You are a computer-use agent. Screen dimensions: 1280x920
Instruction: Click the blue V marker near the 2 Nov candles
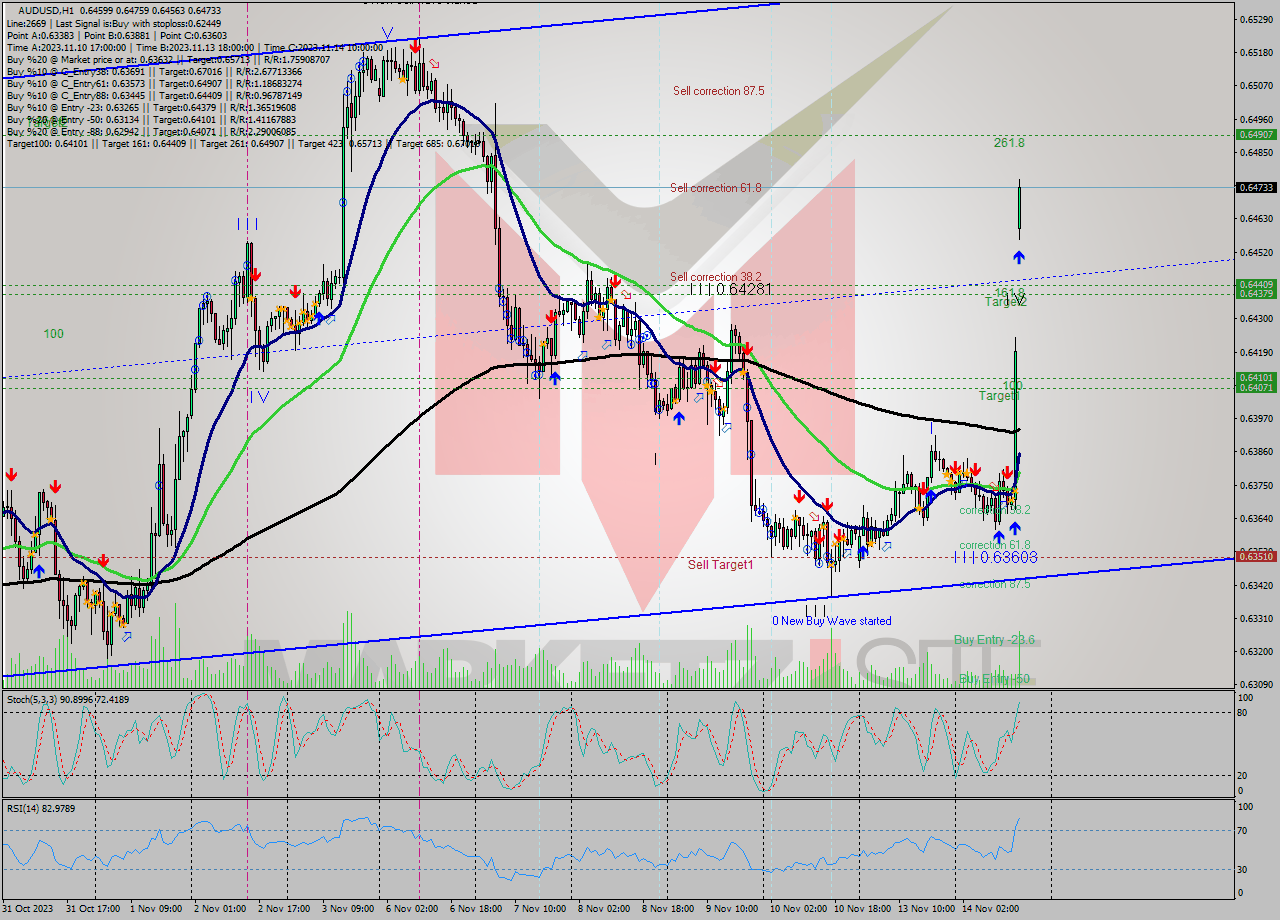(264, 396)
